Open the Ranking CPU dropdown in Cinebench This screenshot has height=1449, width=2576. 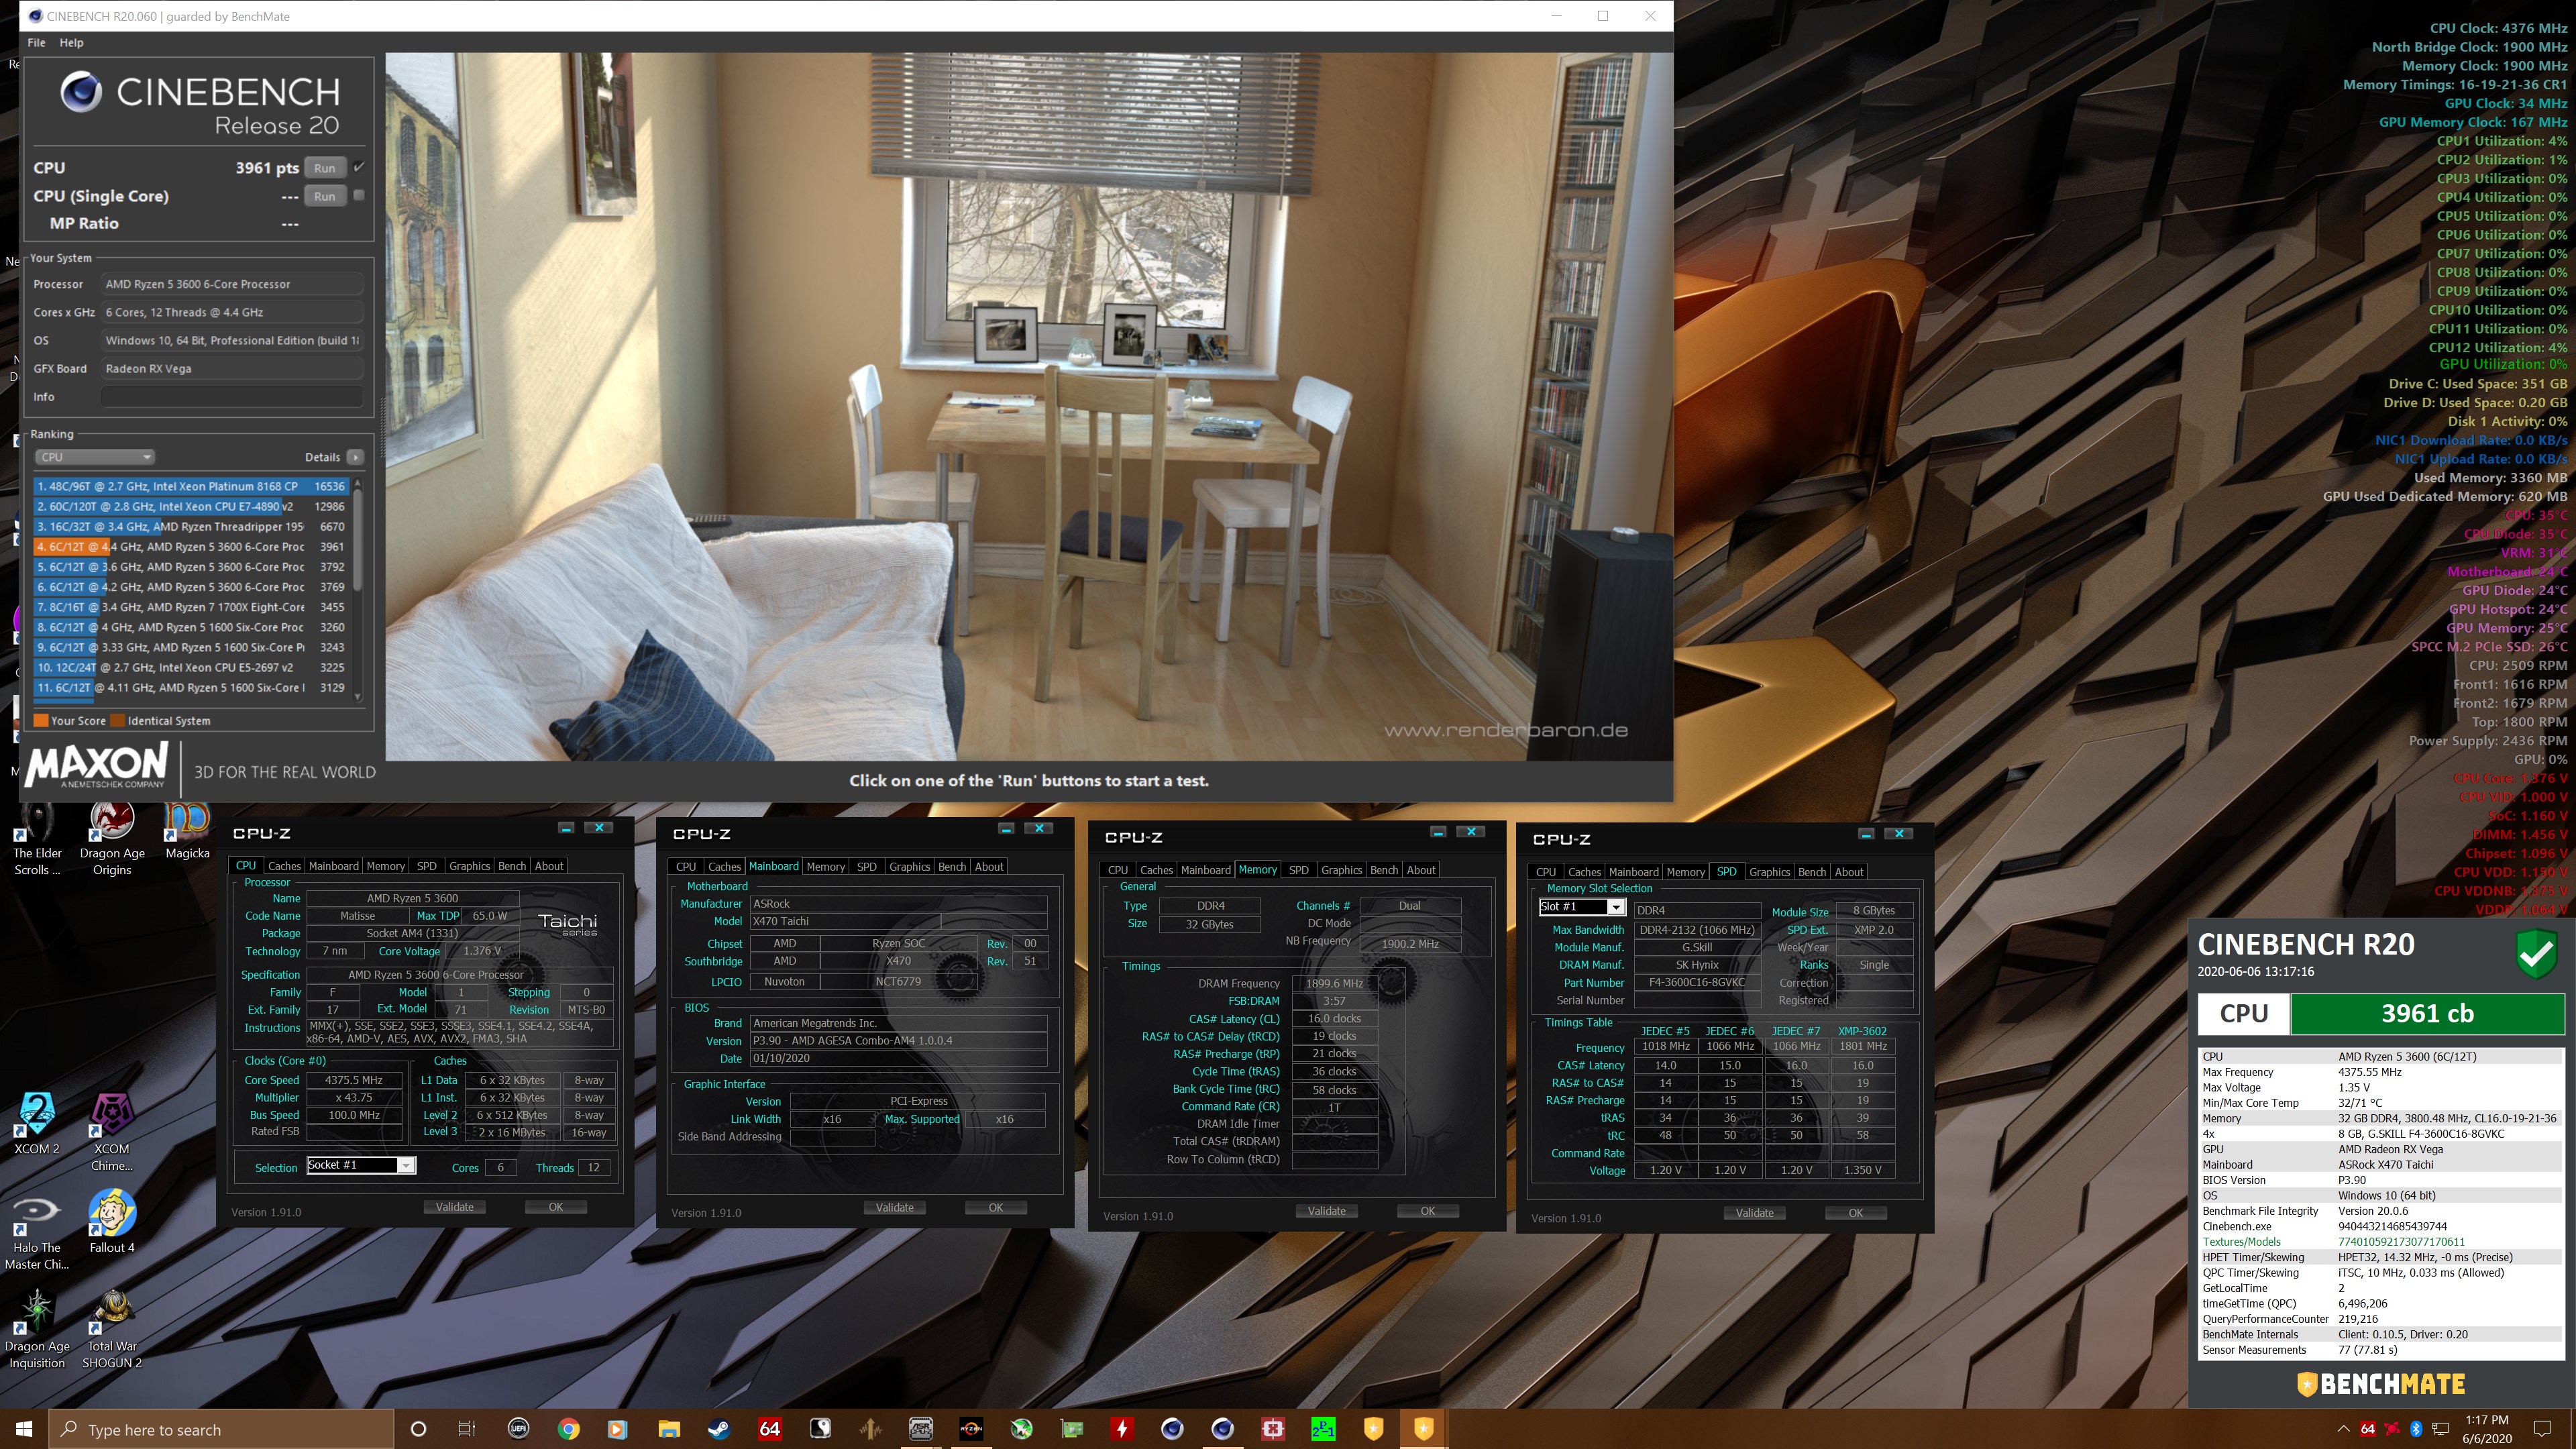tap(94, 457)
